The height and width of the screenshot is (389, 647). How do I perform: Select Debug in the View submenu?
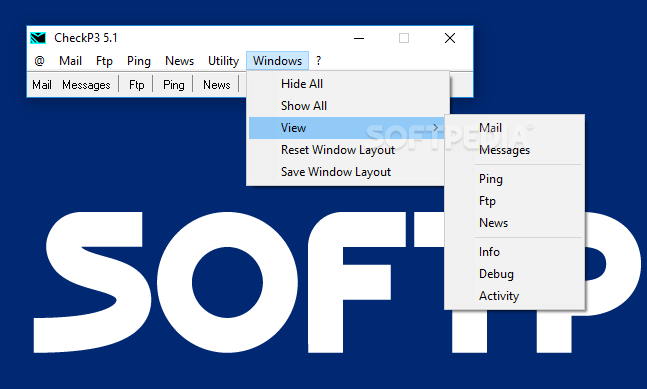tap(515, 274)
